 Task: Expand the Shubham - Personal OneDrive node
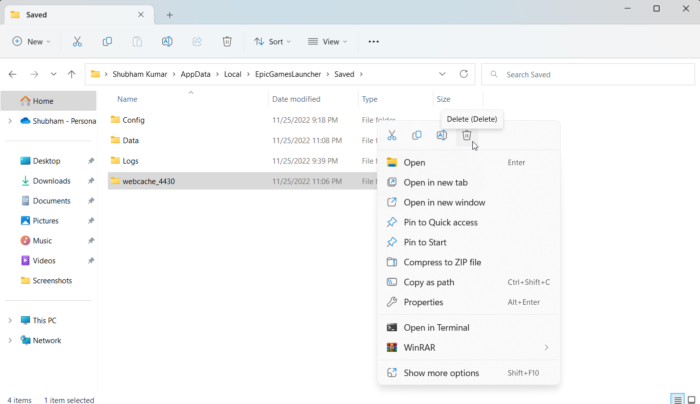10,121
